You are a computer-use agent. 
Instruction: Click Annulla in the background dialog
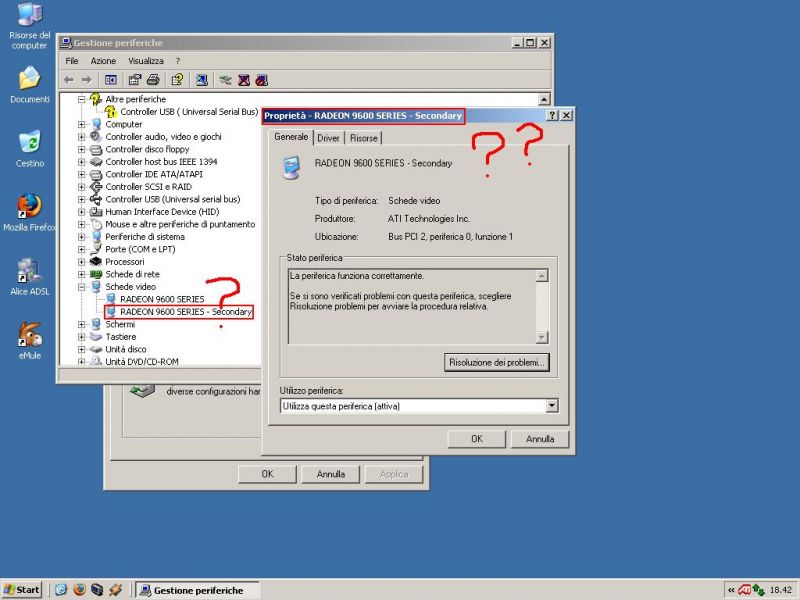pos(331,474)
